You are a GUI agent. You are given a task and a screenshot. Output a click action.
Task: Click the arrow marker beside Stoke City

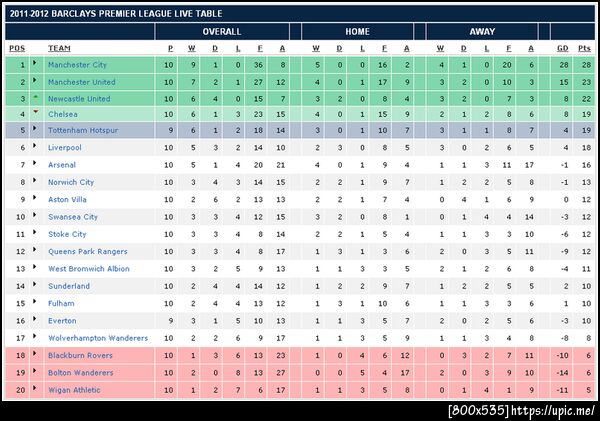pos(37,234)
